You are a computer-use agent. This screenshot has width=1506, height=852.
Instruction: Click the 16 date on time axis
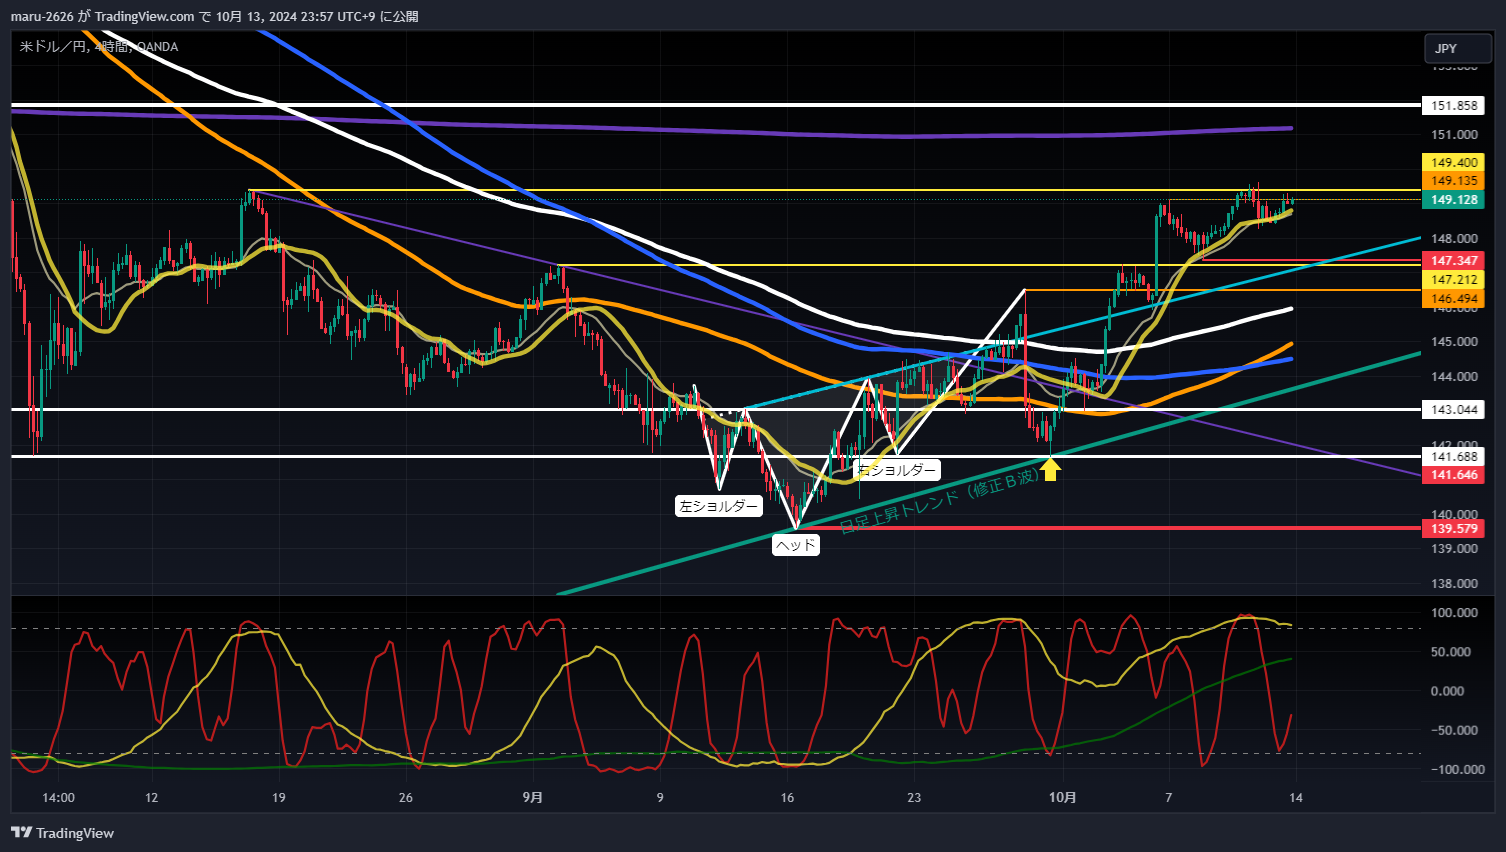787,798
